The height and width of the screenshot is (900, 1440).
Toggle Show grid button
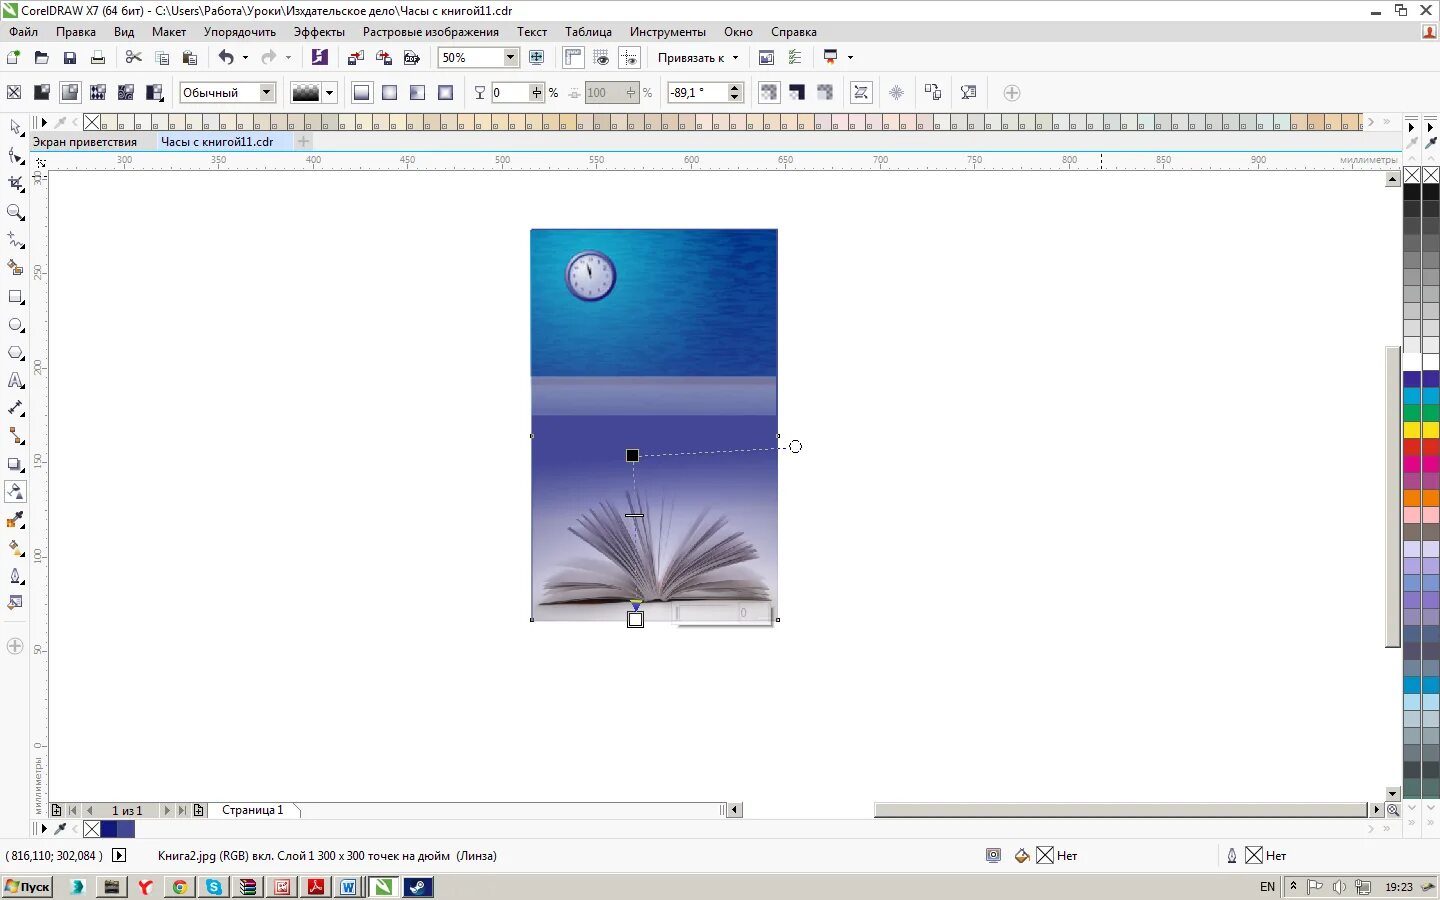tap(601, 58)
